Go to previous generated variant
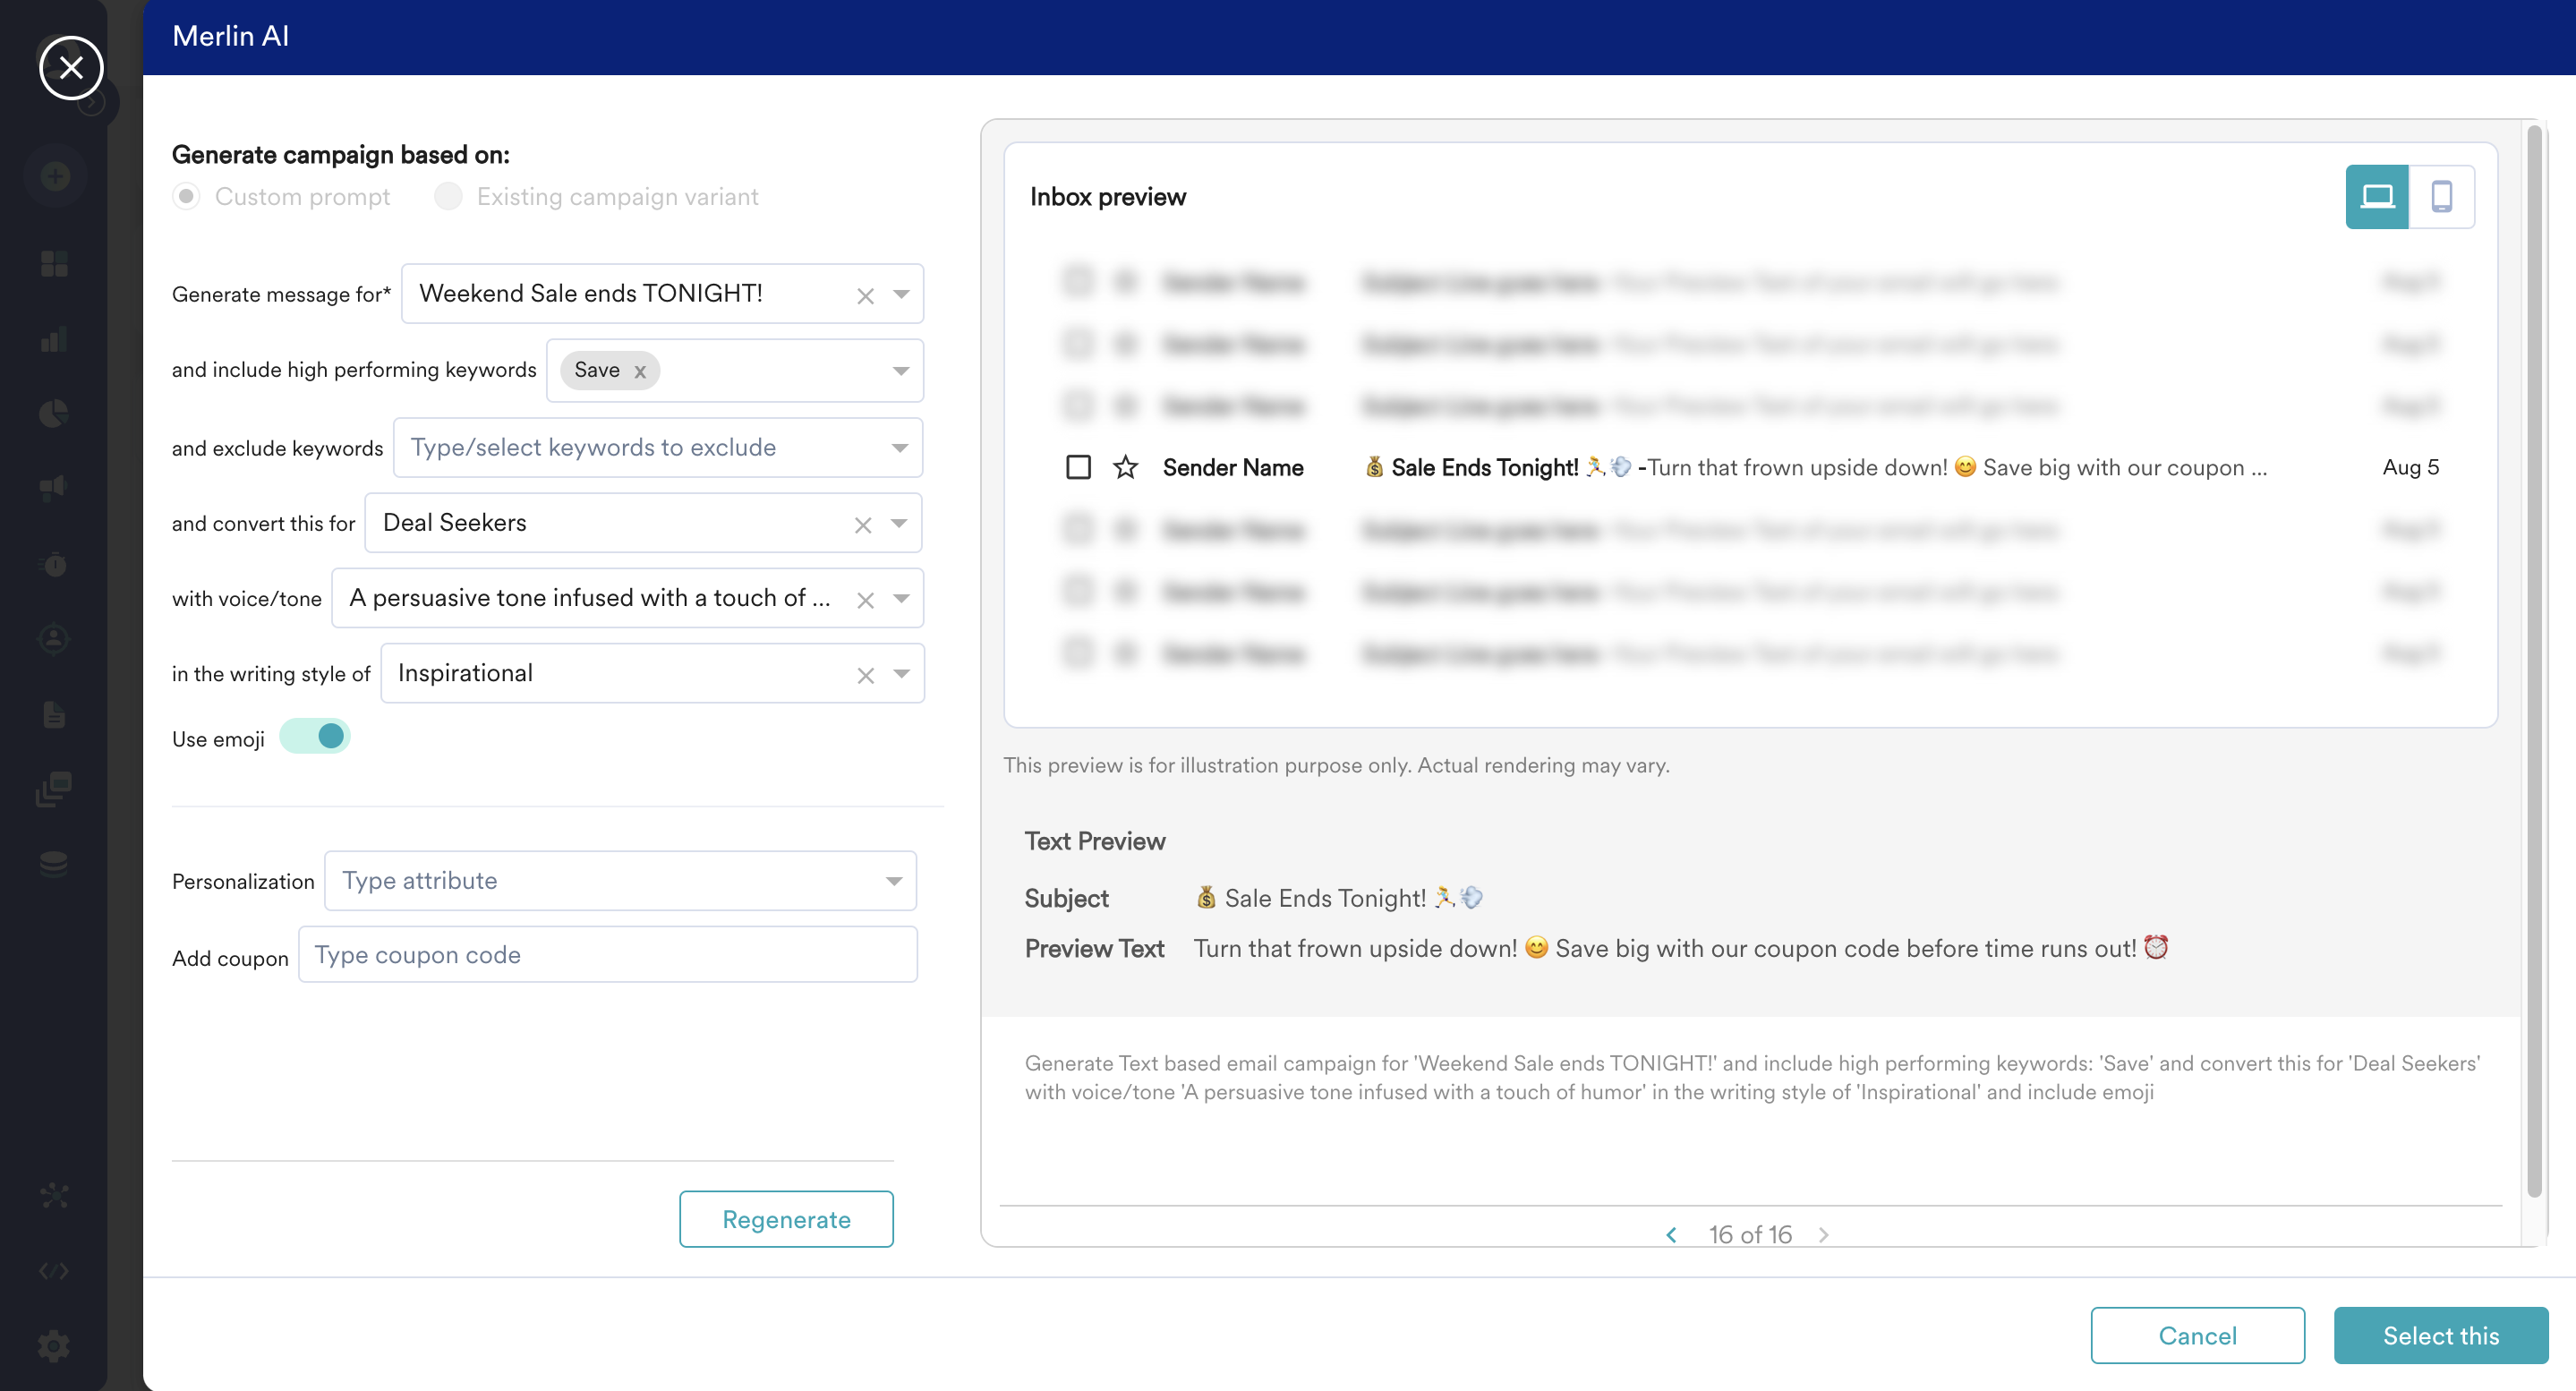 pos(1671,1234)
